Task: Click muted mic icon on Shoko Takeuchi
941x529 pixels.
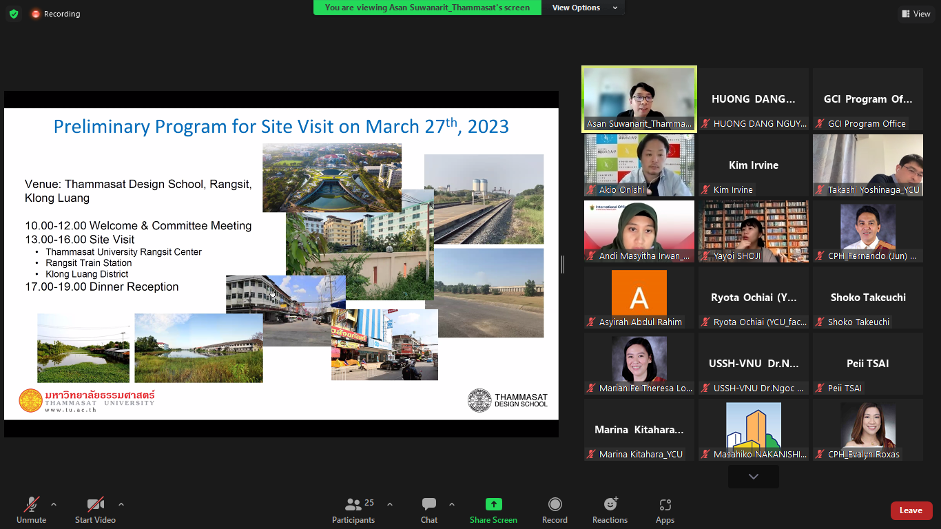Action: tap(820, 322)
